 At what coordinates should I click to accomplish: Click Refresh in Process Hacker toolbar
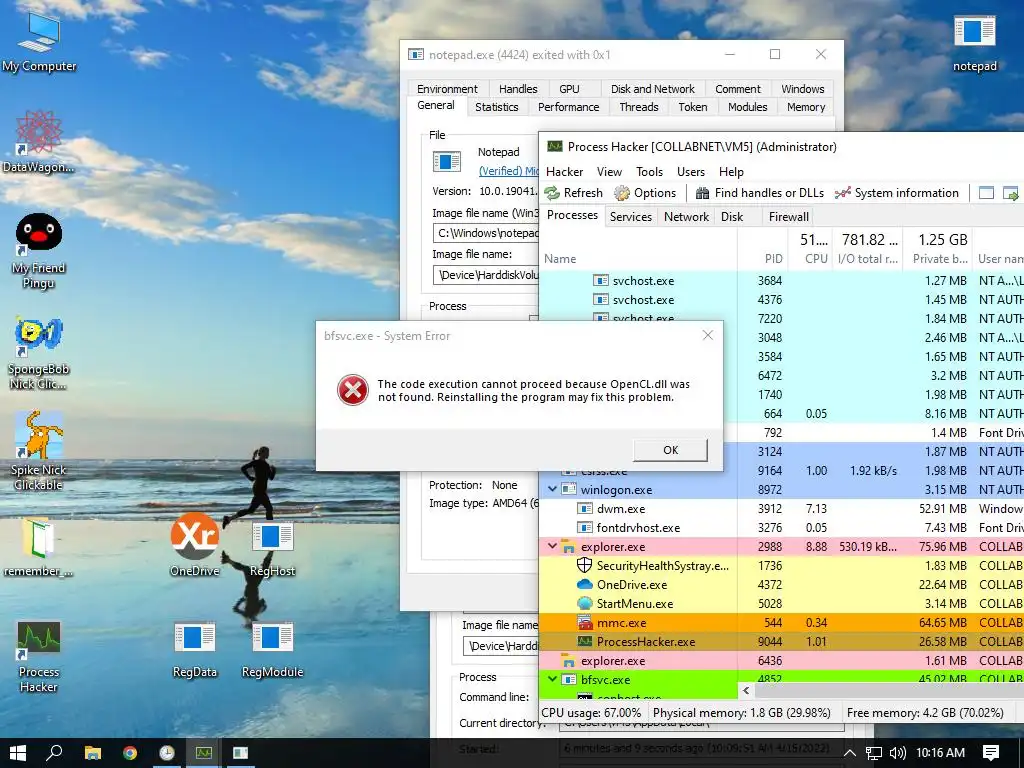pyautogui.click(x=573, y=193)
